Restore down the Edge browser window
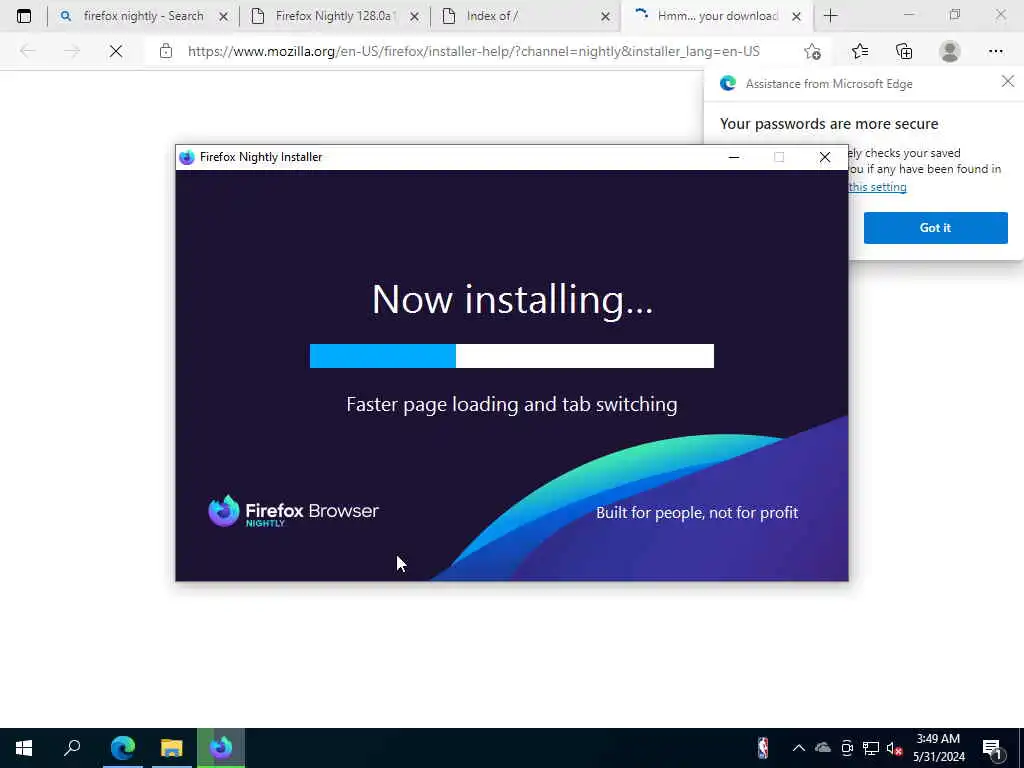Screen dimensions: 1024x768 955,16
